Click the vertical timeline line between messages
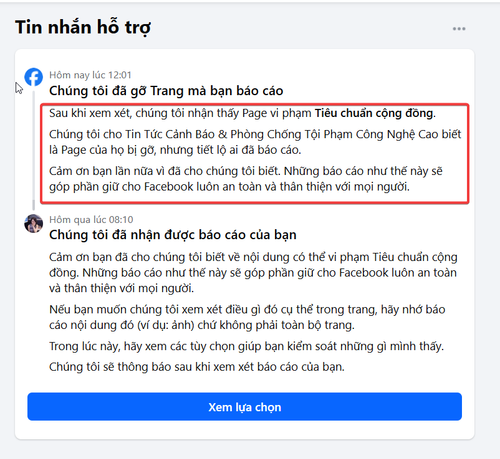Screen dimensions: 500x459 [x=34, y=148]
